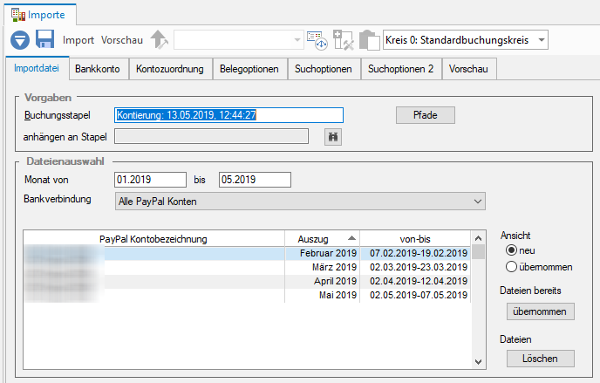The image size is (600, 383).
Task: Click date range 07.02.2019-19.02.2019
Action: [x=418, y=253]
